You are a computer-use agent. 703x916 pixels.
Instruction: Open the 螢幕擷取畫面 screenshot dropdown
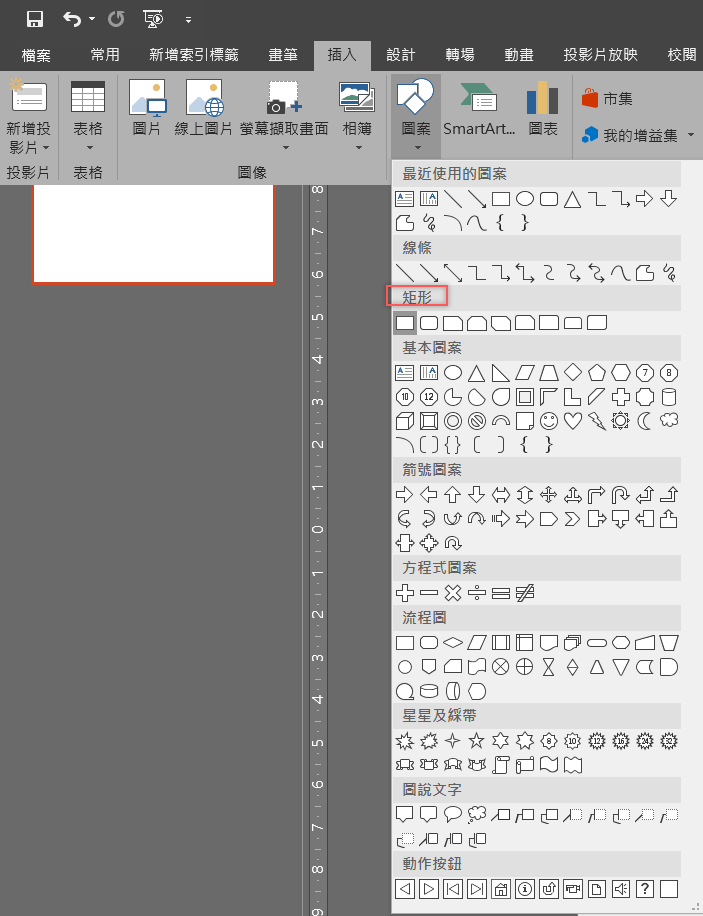(x=284, y=116)
